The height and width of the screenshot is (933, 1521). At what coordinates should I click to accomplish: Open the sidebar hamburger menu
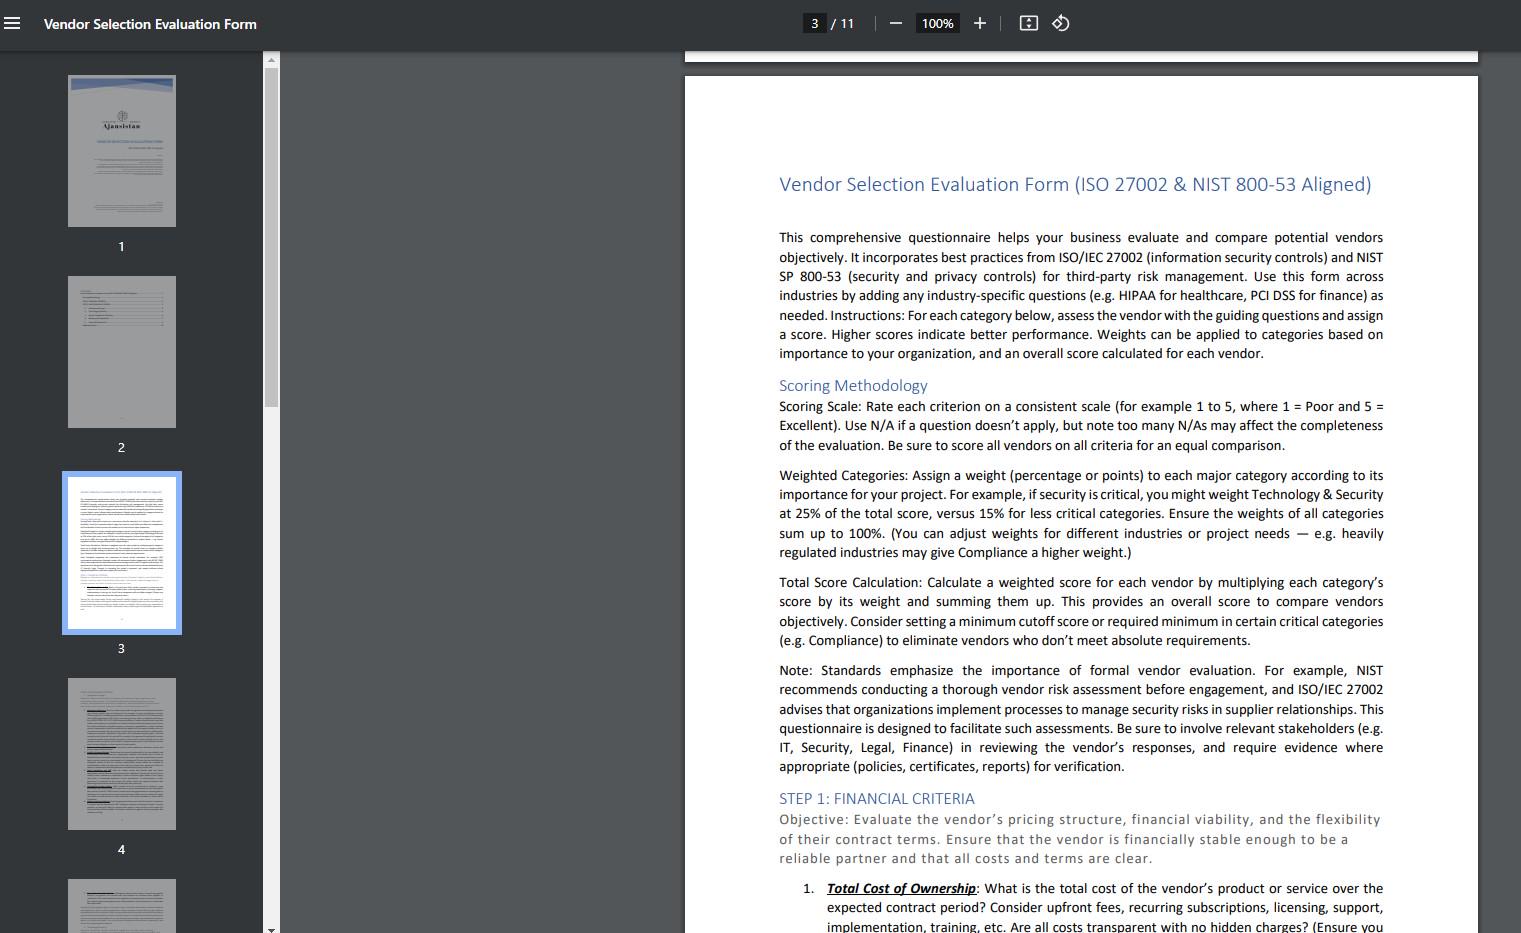pyautogui.click(x=13, y=23)
